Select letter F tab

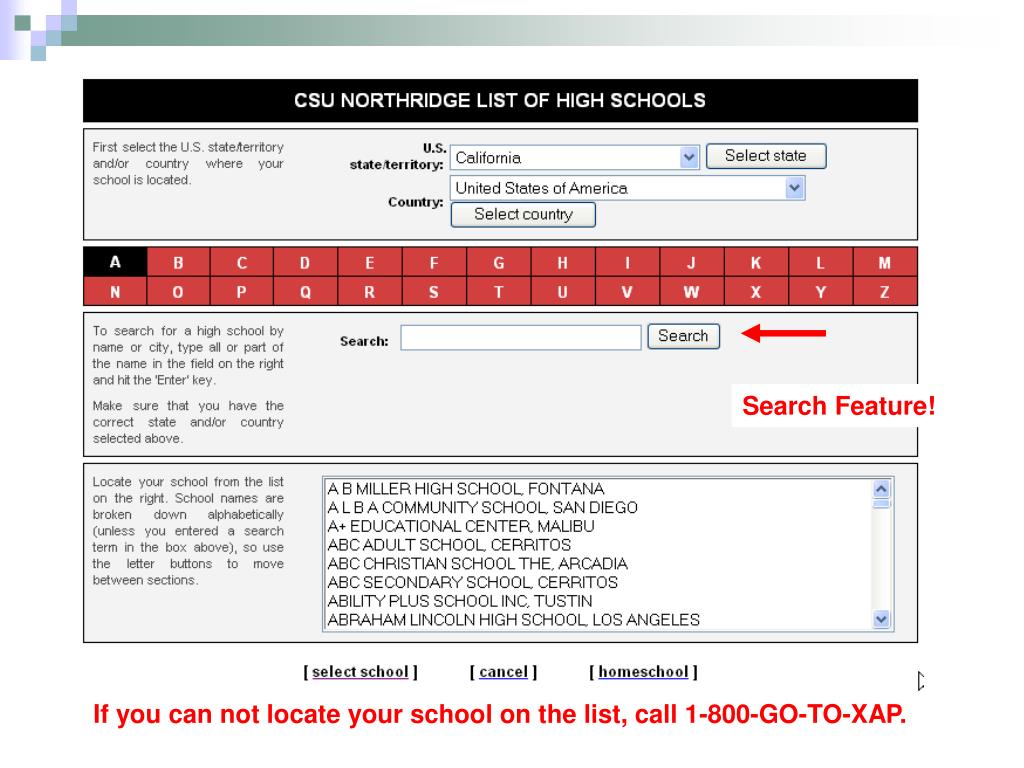click(434, 262)
